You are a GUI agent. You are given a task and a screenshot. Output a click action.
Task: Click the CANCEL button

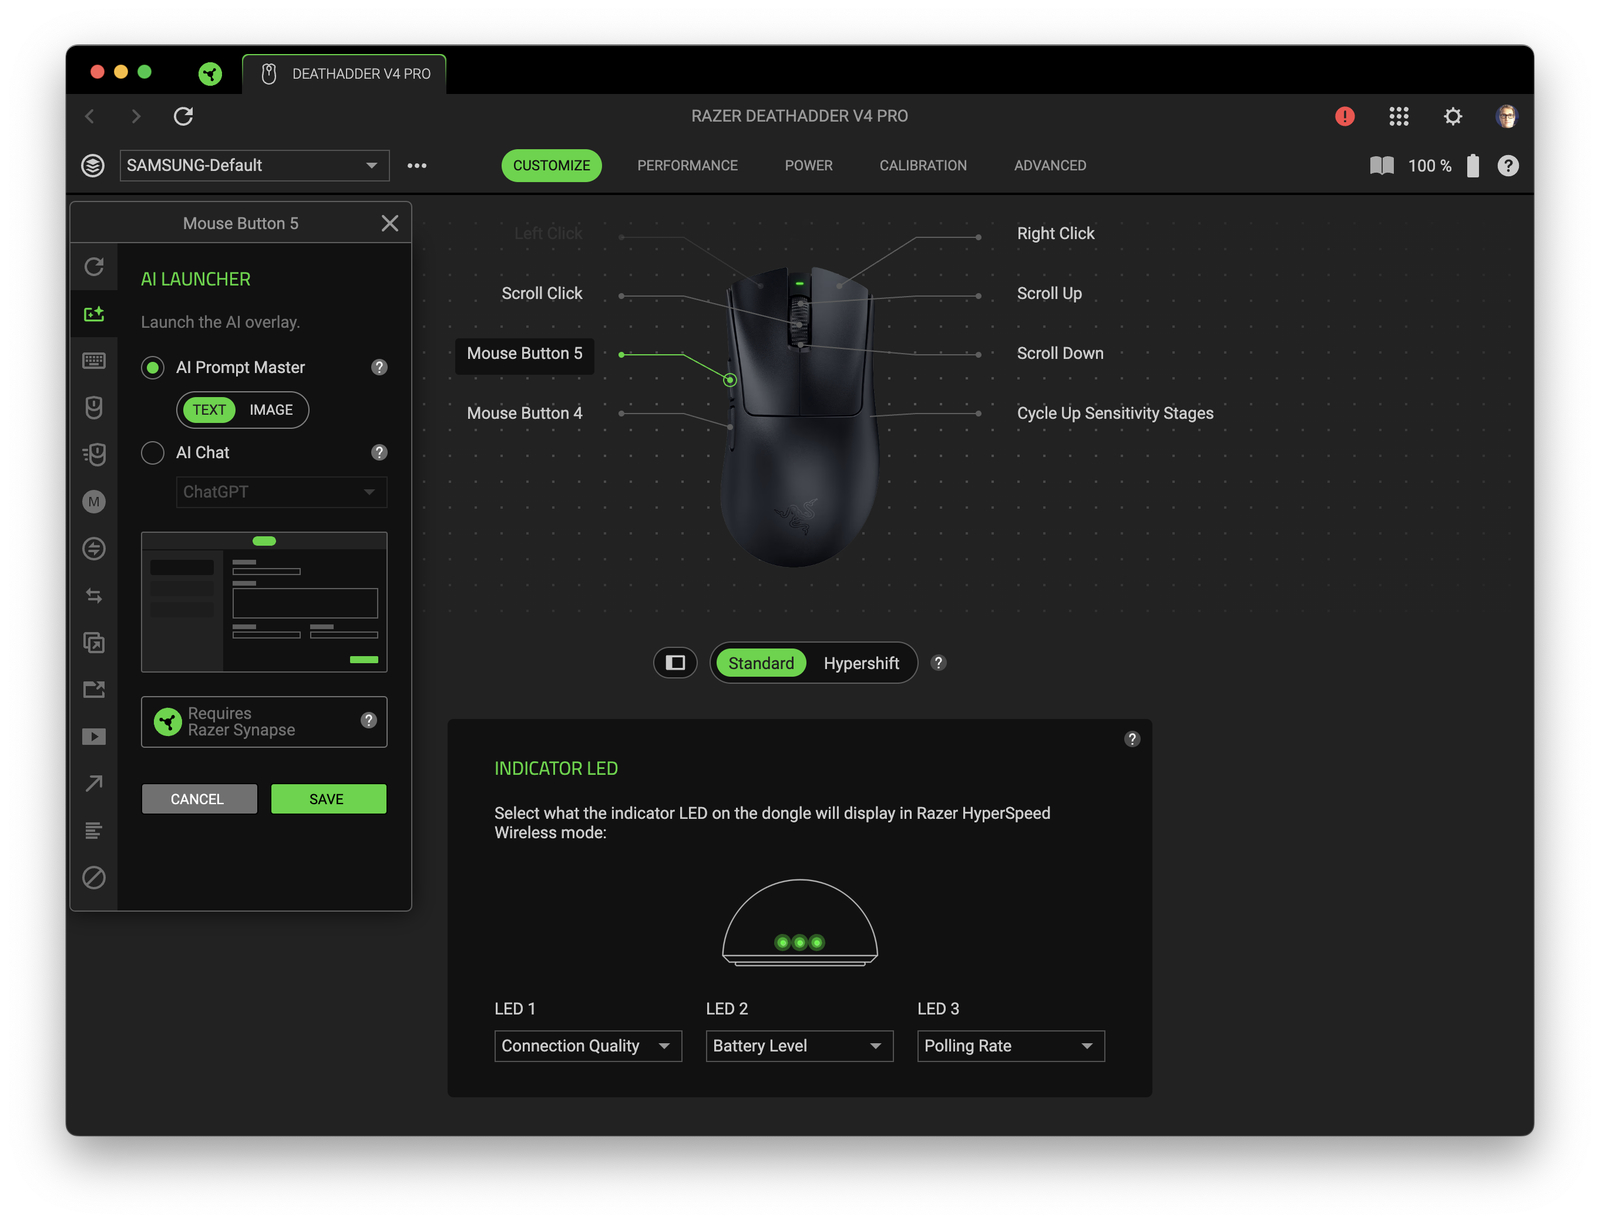199,799
